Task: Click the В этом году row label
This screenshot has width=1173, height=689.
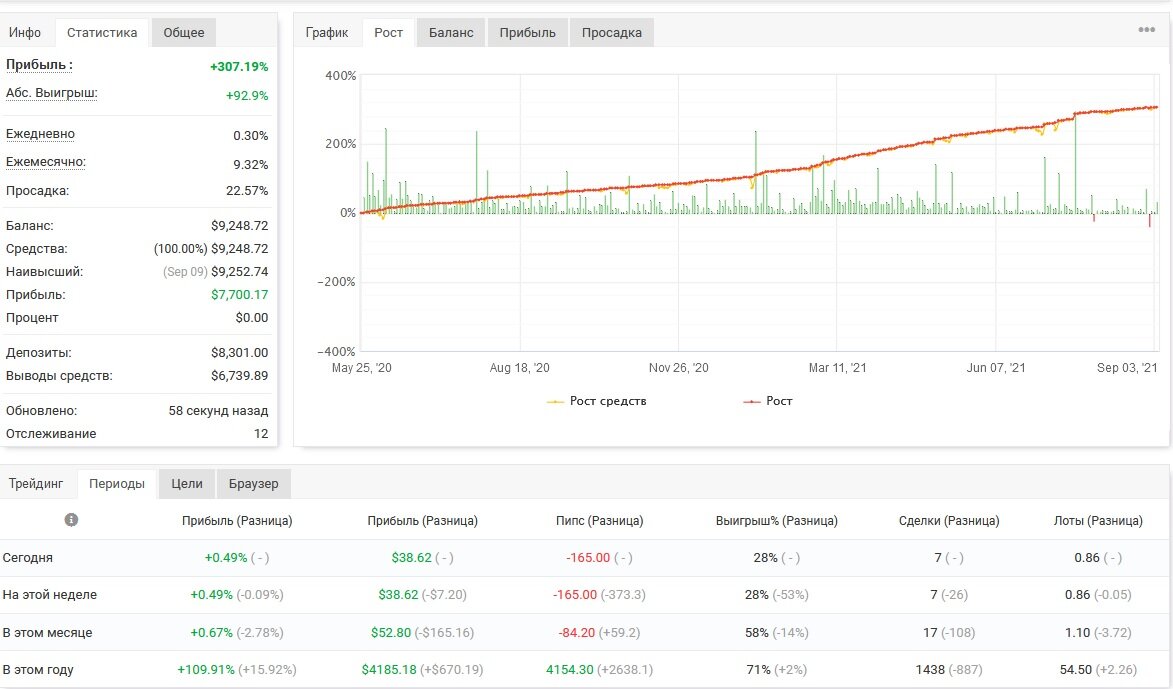Action: click(x=38, y=670)
